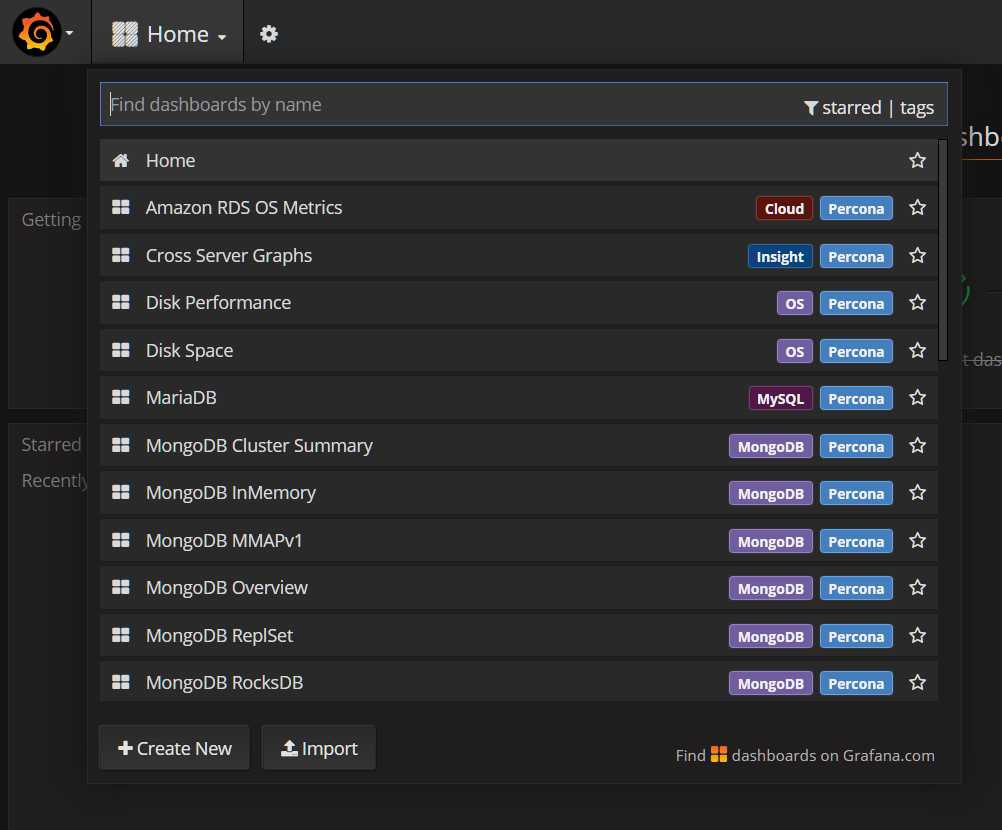Star the Disk Space dashboard
The image size is (1002, 830).
pyautogui.click(x=918, y=350)
